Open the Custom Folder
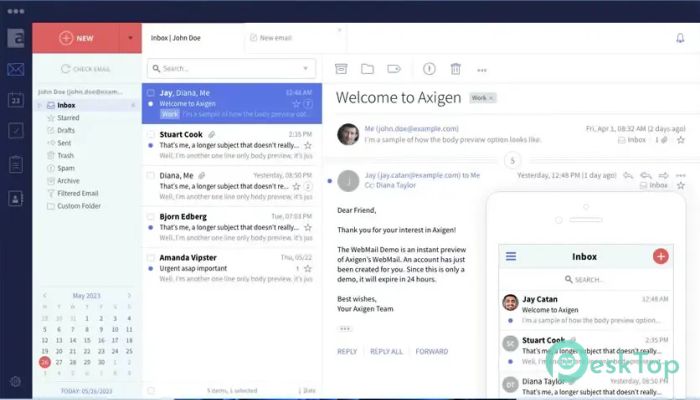Image resolution: width=700 pixels, height=400 pixels. (x=79, y=206)
